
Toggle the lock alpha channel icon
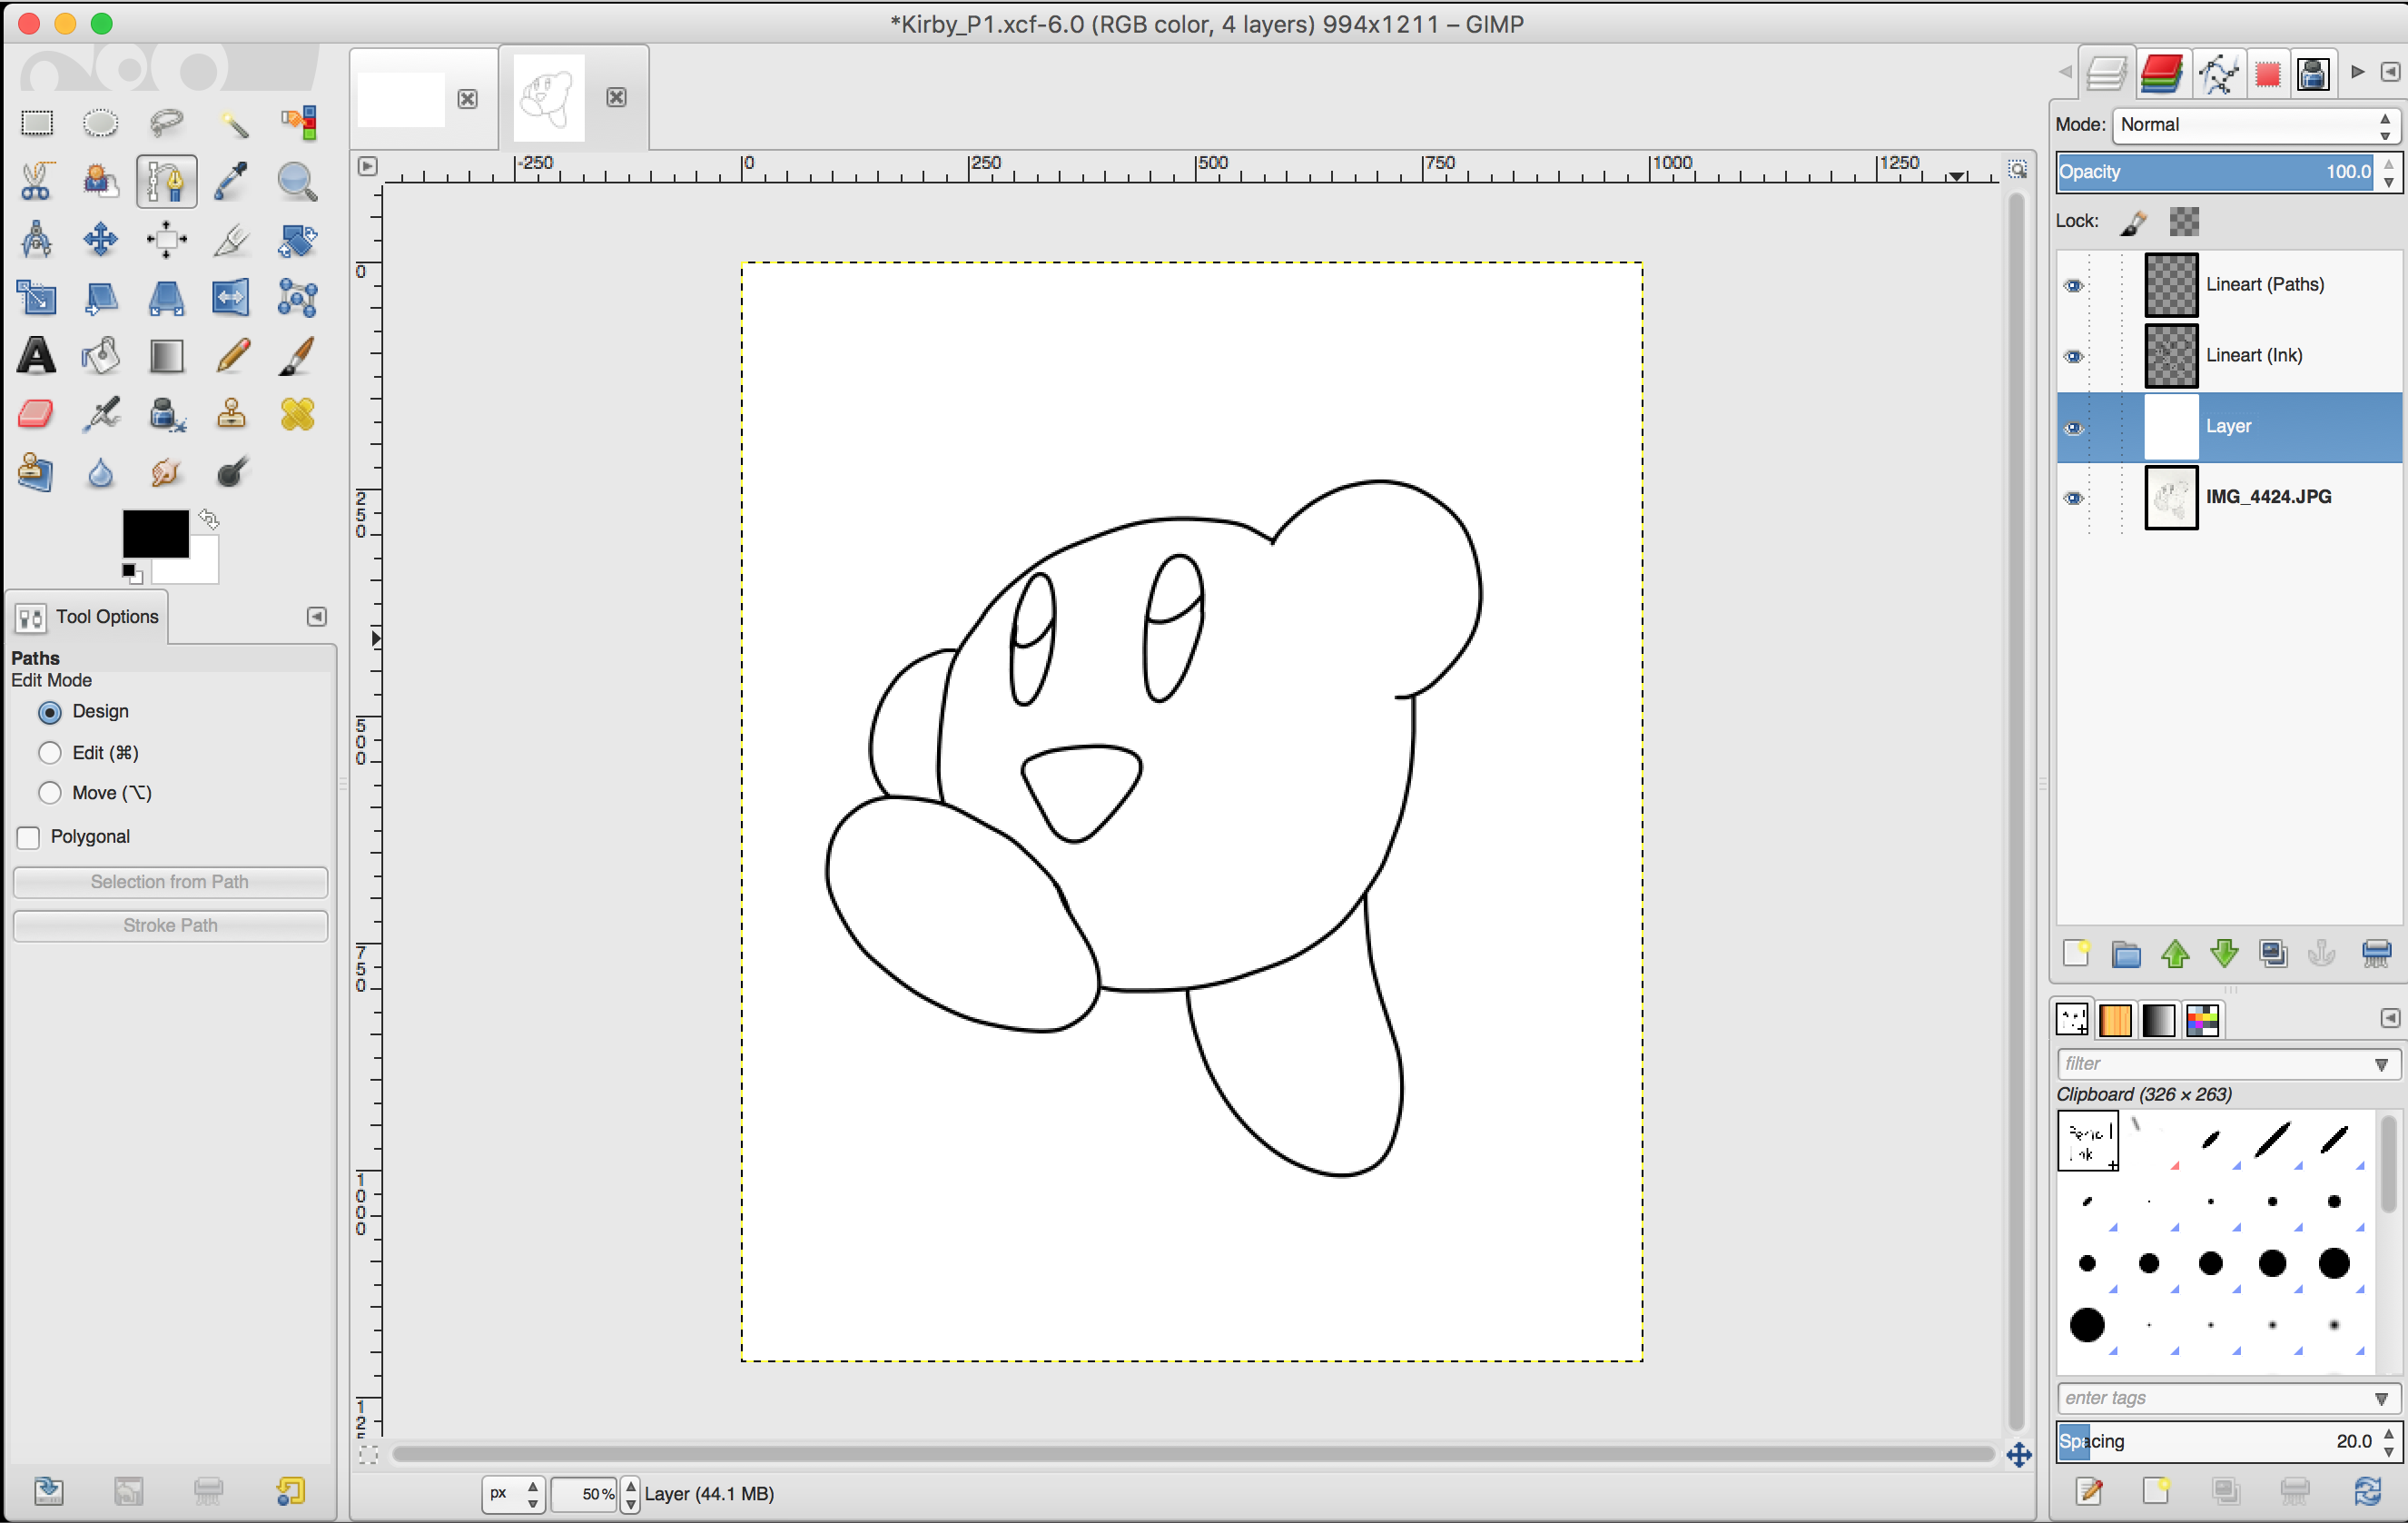point(2184,222)
